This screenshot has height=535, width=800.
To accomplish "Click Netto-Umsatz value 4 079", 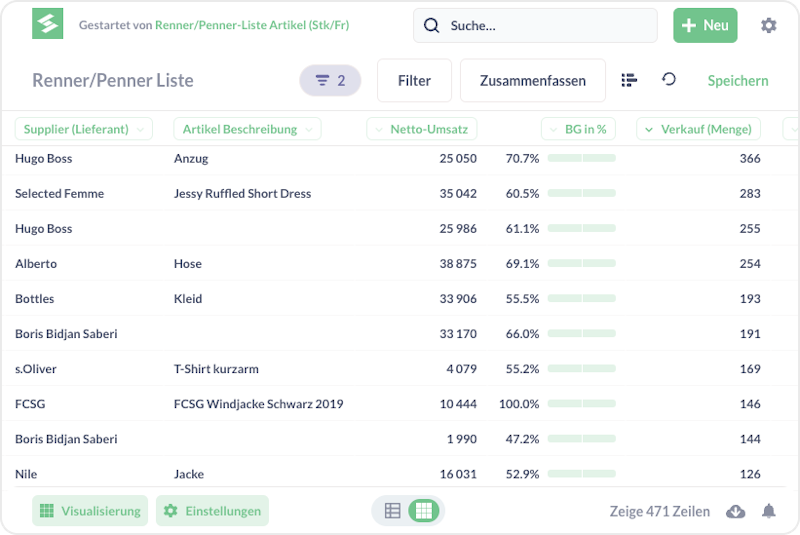I will pyautogui.click(x=462, y=369).
